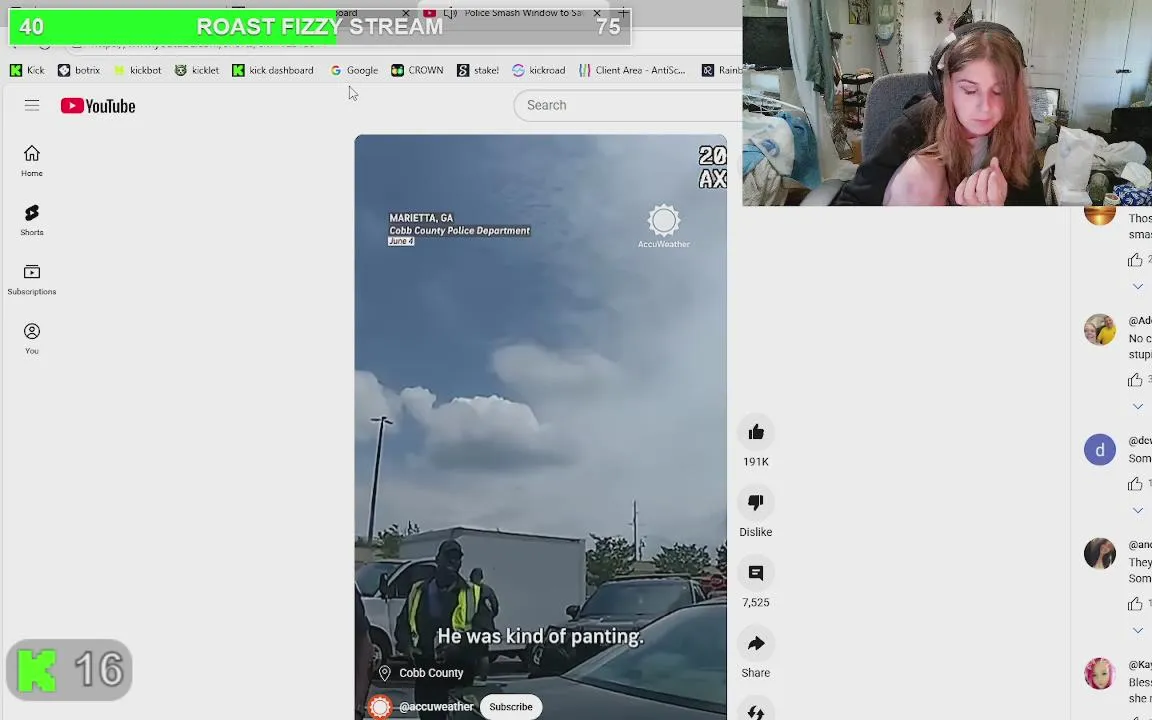Like the comment starting with "No c"
The height and width of the screenshot is (720, 1152).
[x=1135, y=380]
